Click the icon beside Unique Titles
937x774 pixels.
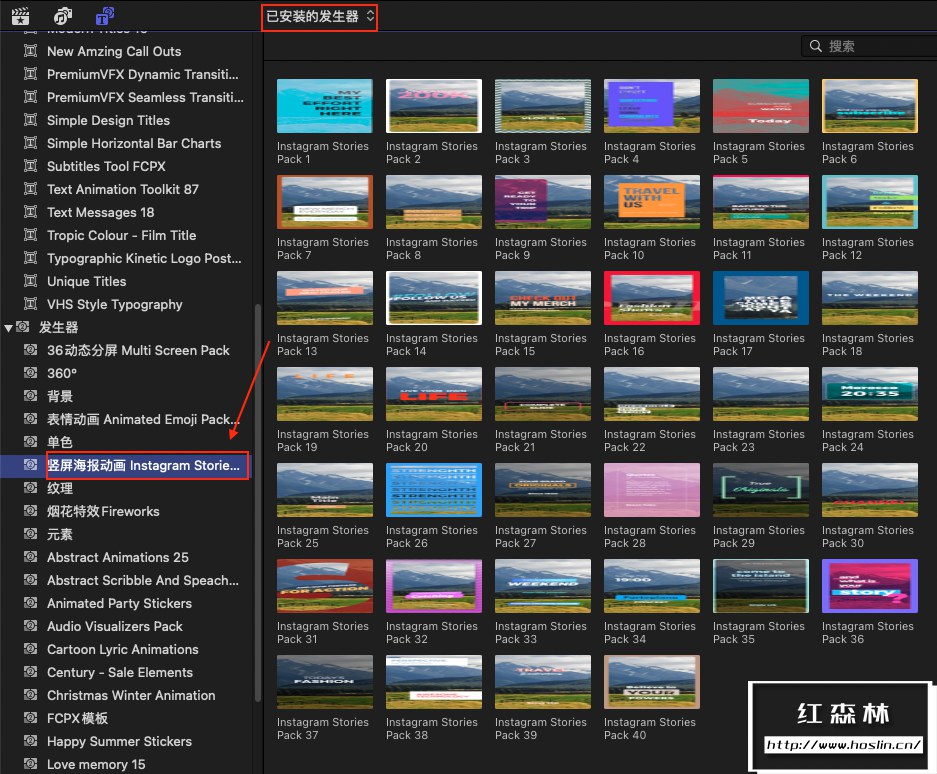click(30, 281)
